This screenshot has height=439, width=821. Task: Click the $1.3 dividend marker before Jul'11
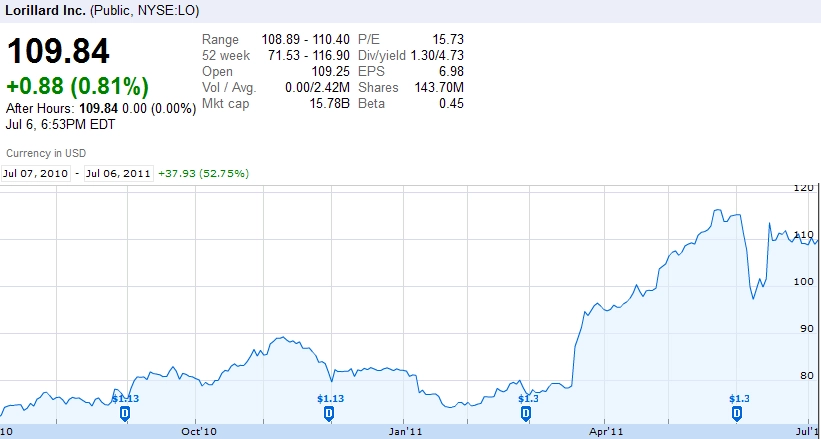(737, 414)
